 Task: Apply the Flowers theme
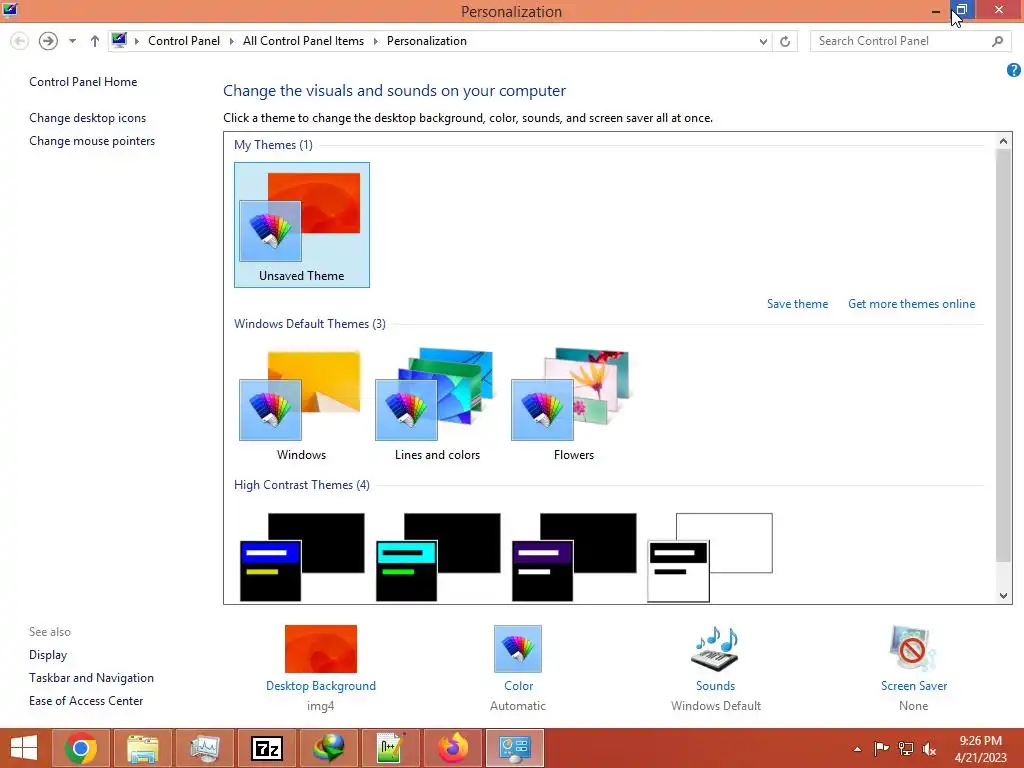(x=573, y=405)
